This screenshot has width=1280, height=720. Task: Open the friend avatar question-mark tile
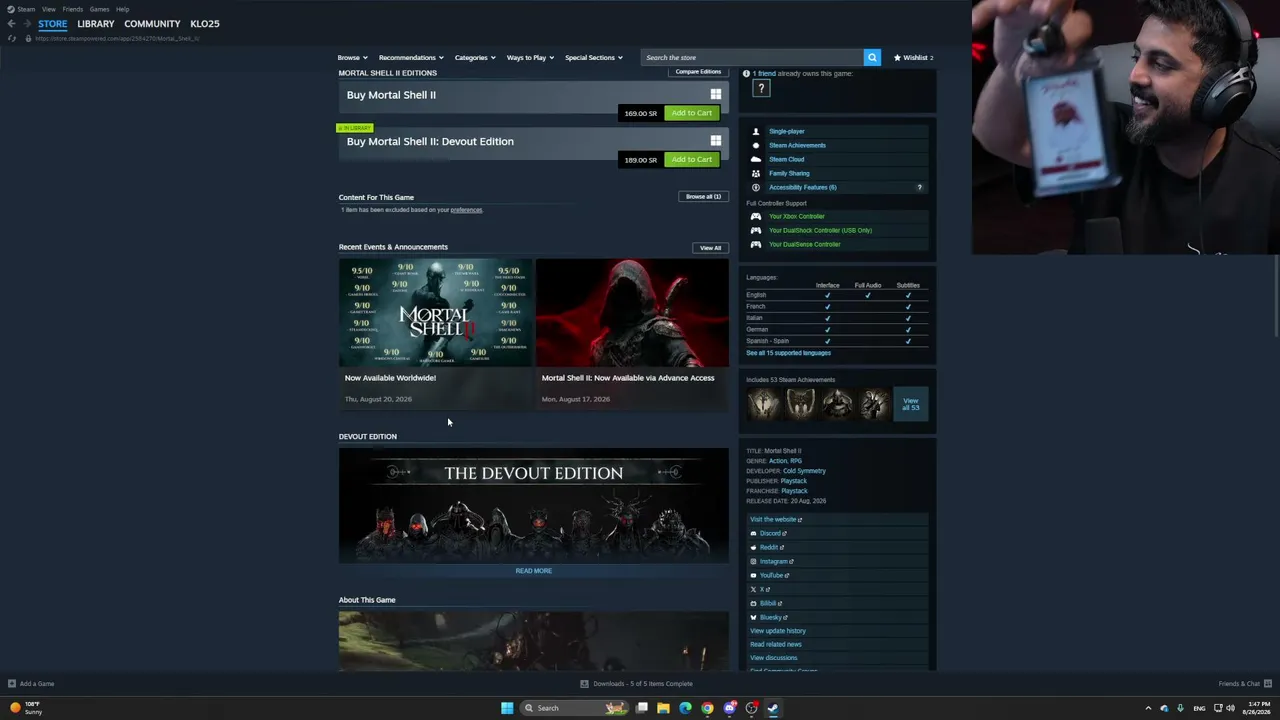coord(761,89)
